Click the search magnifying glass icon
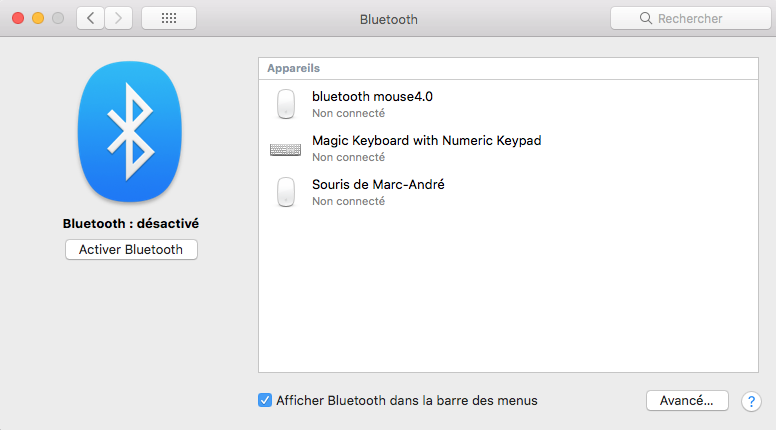This screenshot has width=776, height=430. (647, 19)
